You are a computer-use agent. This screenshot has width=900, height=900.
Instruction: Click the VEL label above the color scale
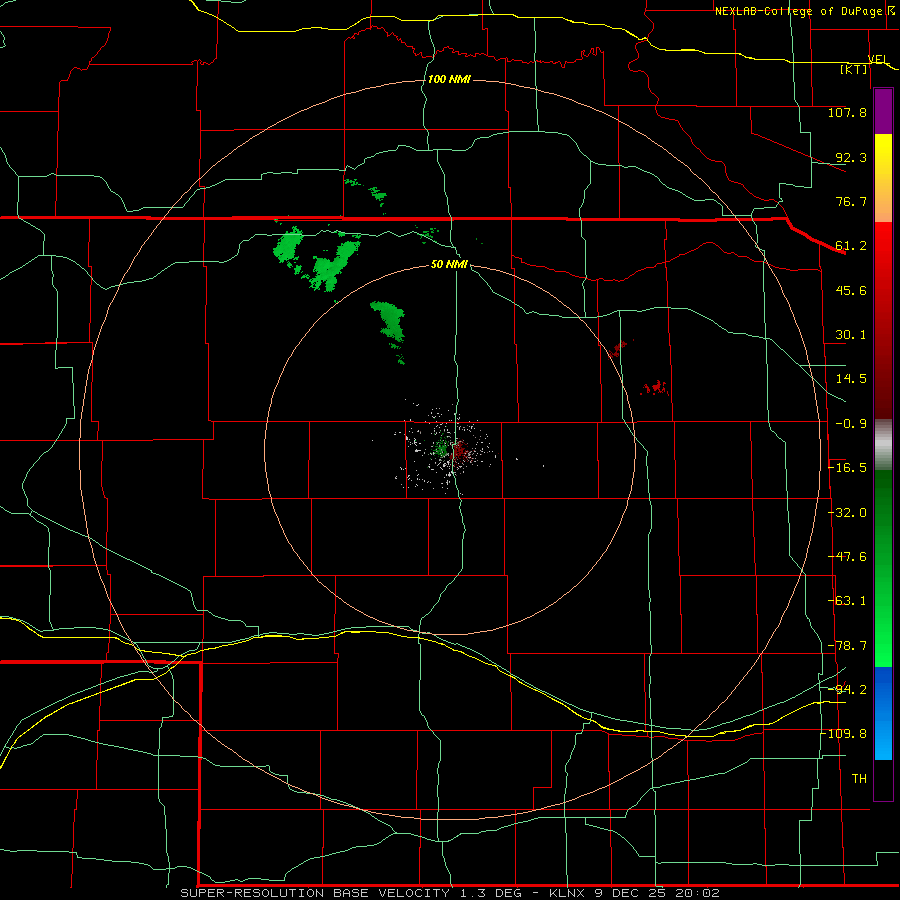pyautogui.click(x=878, y=59)
